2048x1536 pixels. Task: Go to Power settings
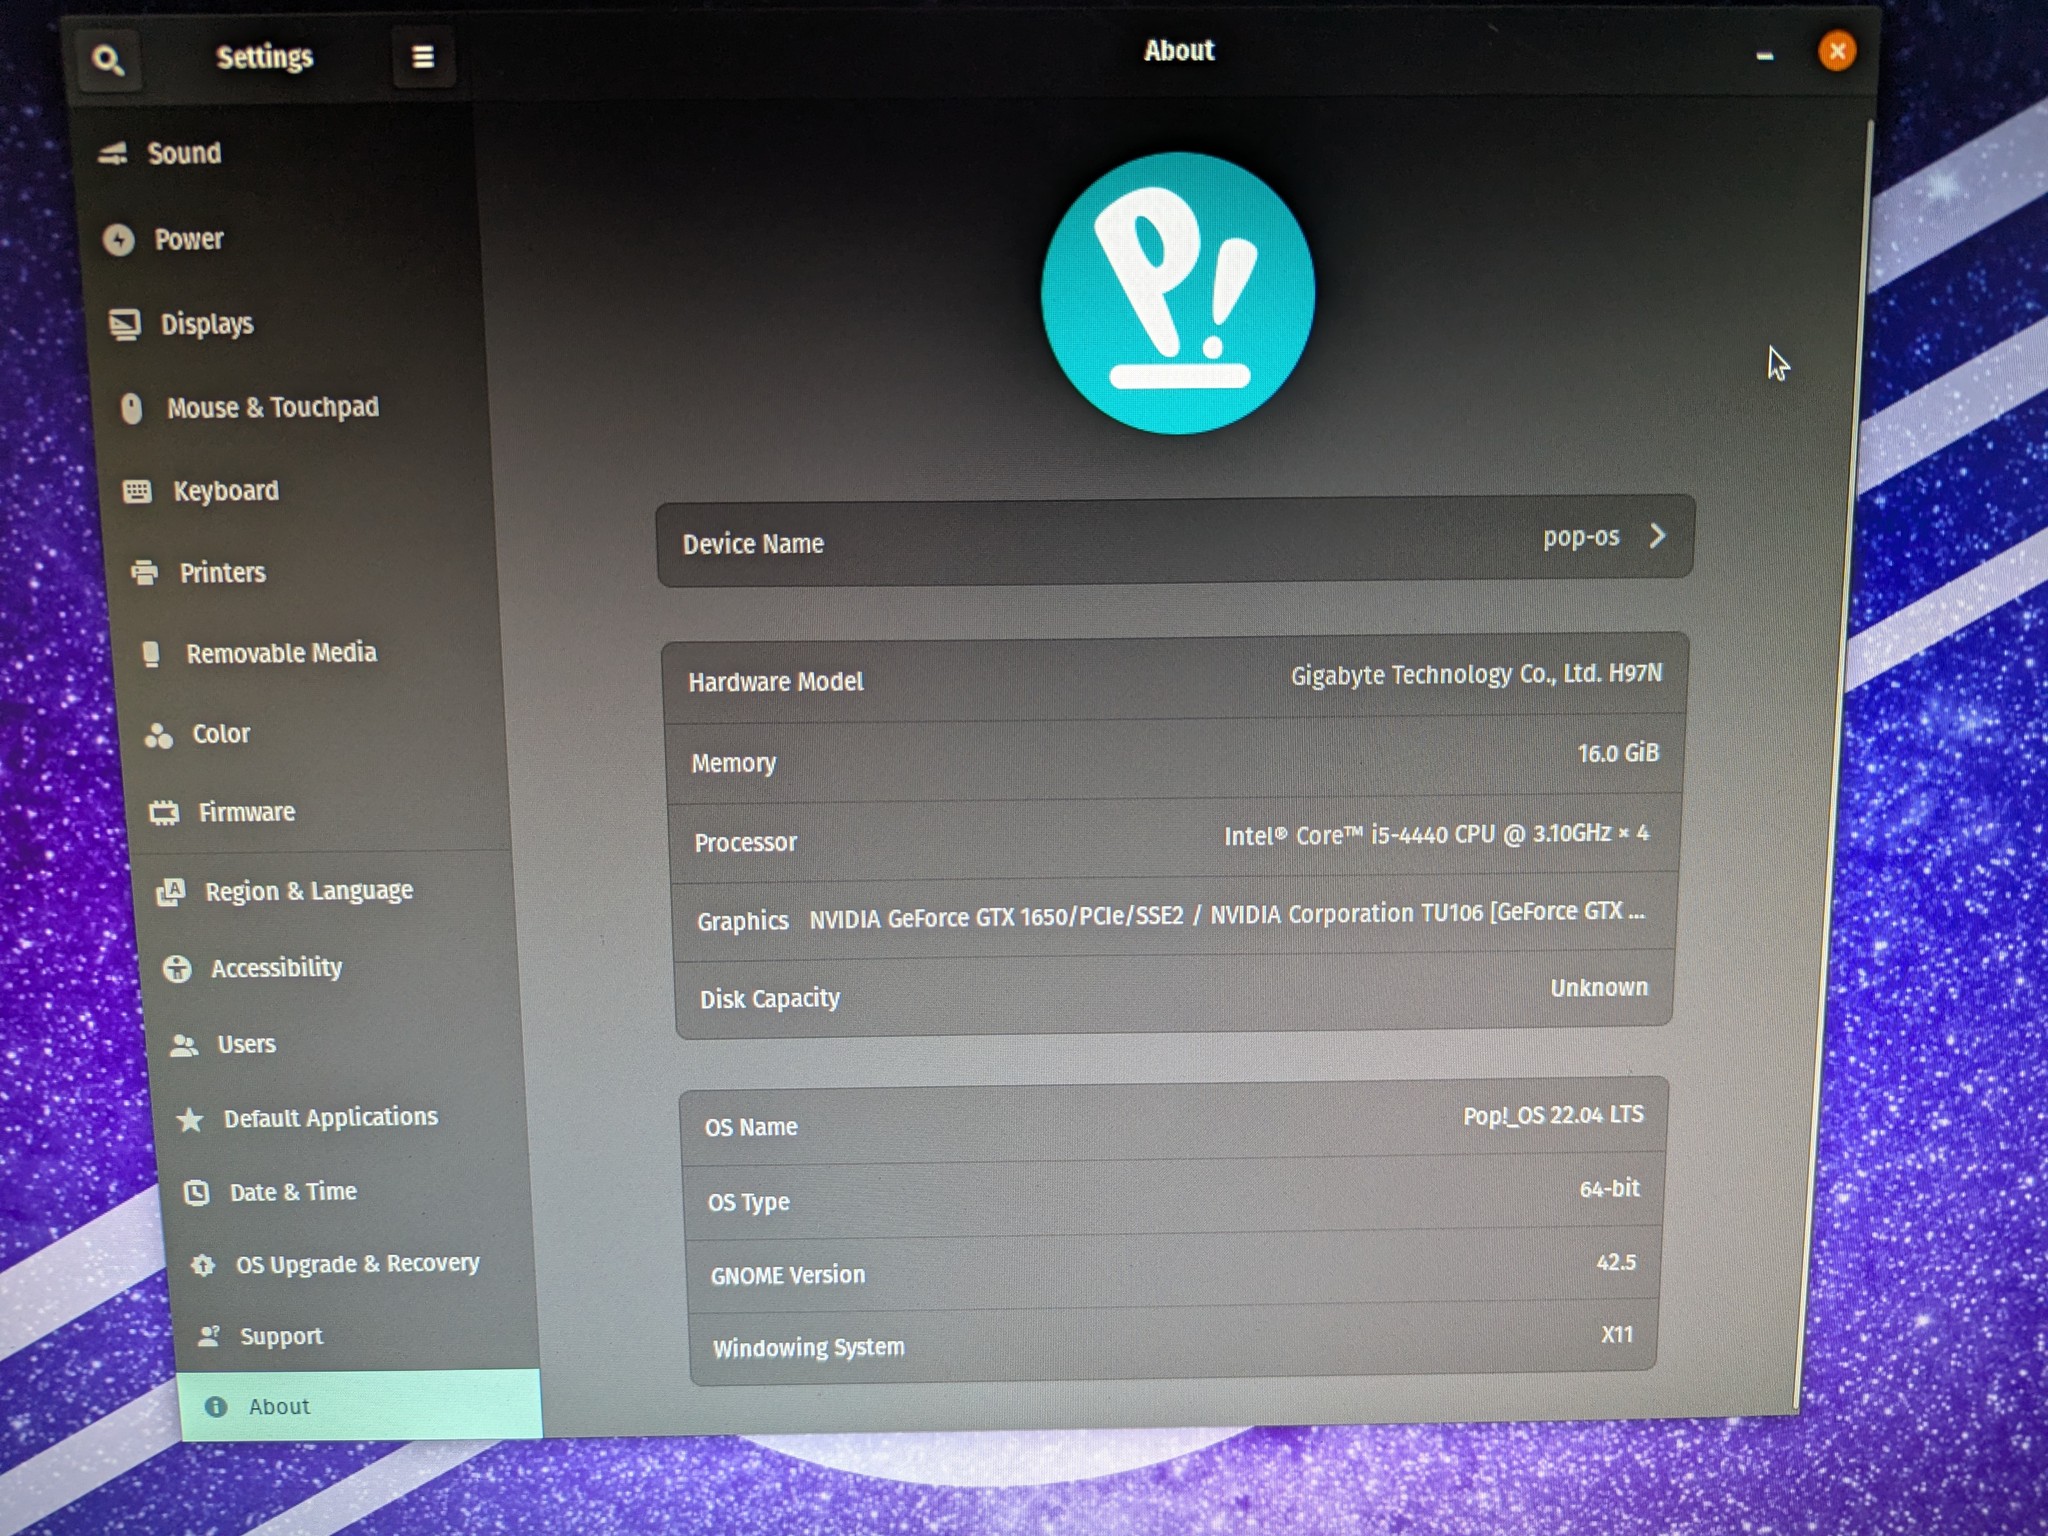[x=280, y=239]
